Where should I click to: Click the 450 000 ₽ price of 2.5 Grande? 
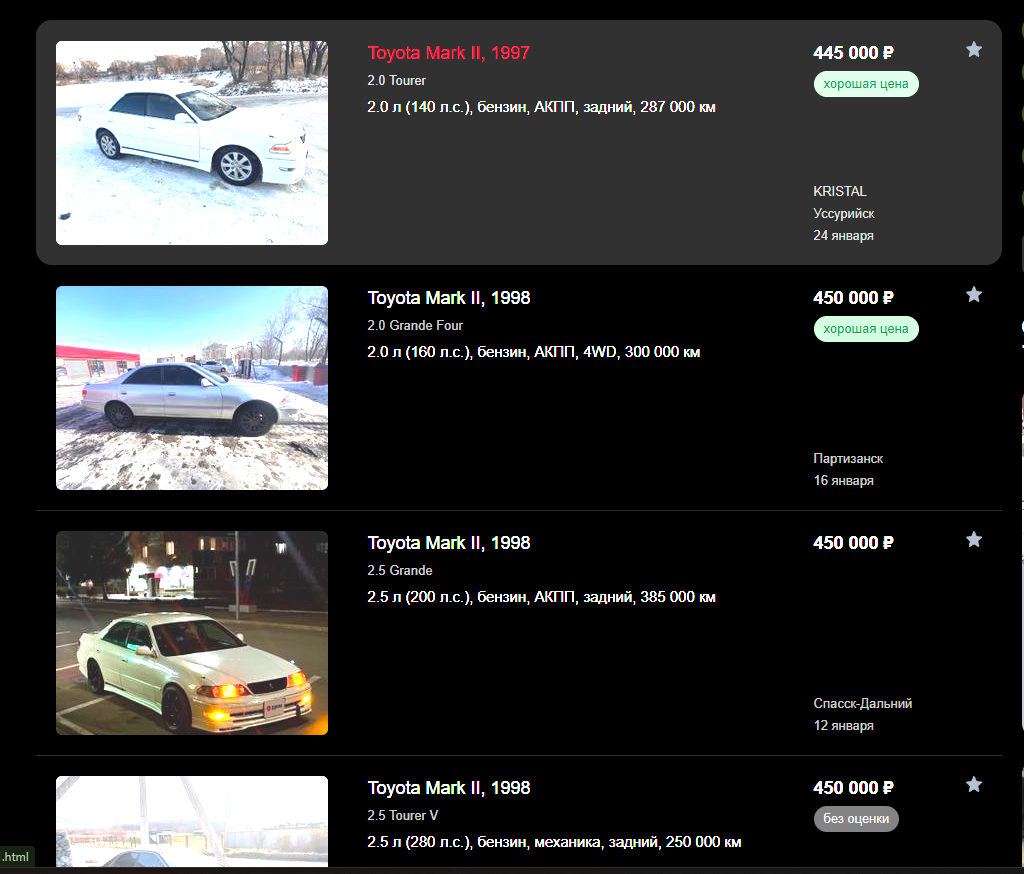(x=854, y=543)
